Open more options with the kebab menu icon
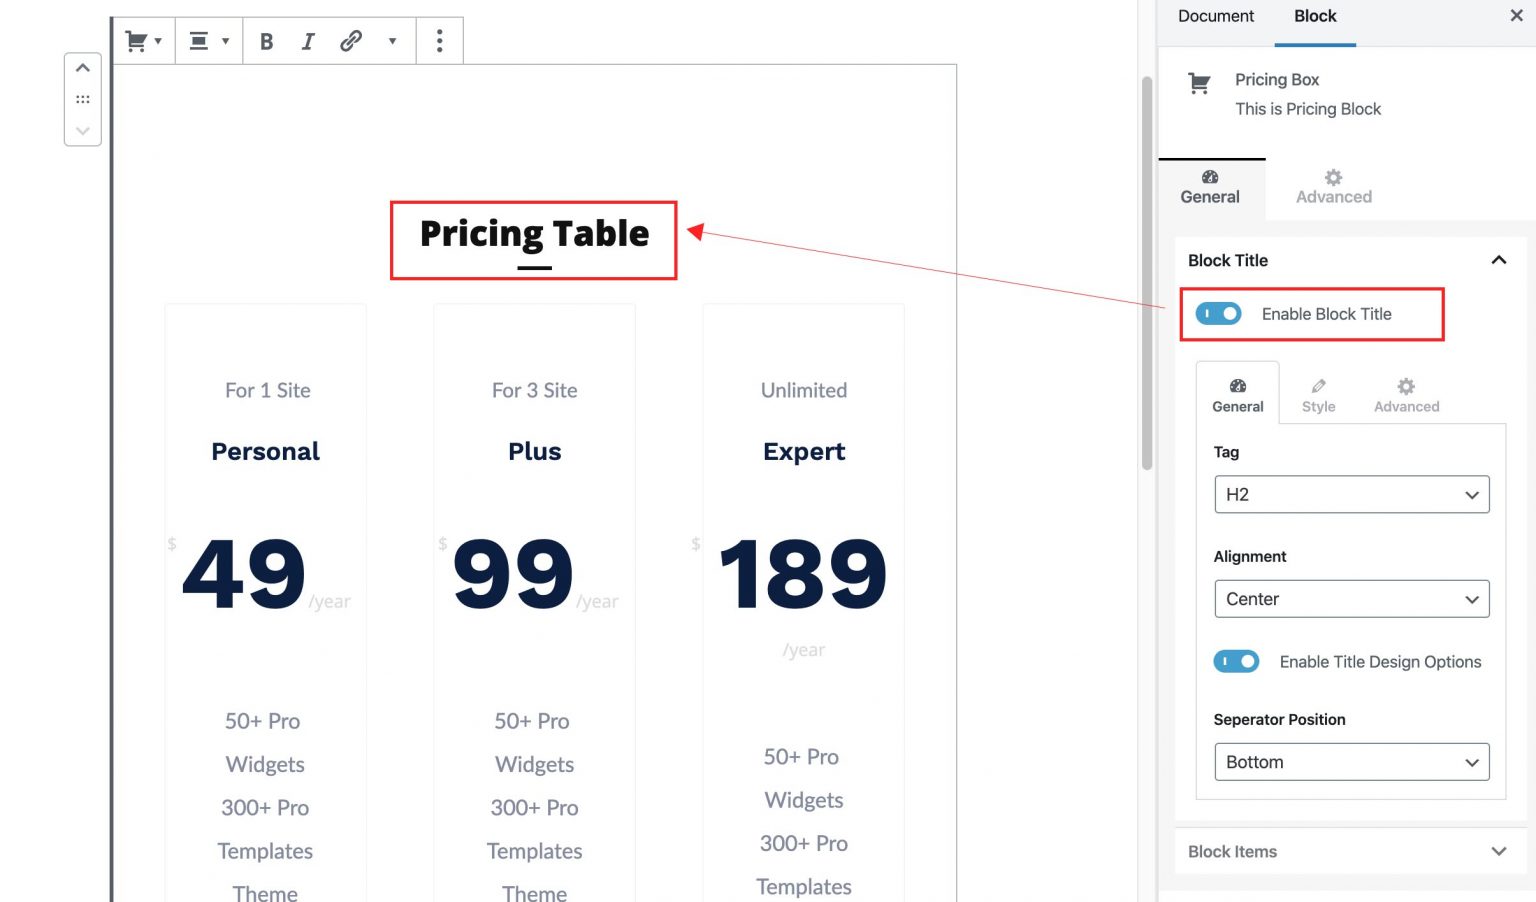 coord(439,40)
